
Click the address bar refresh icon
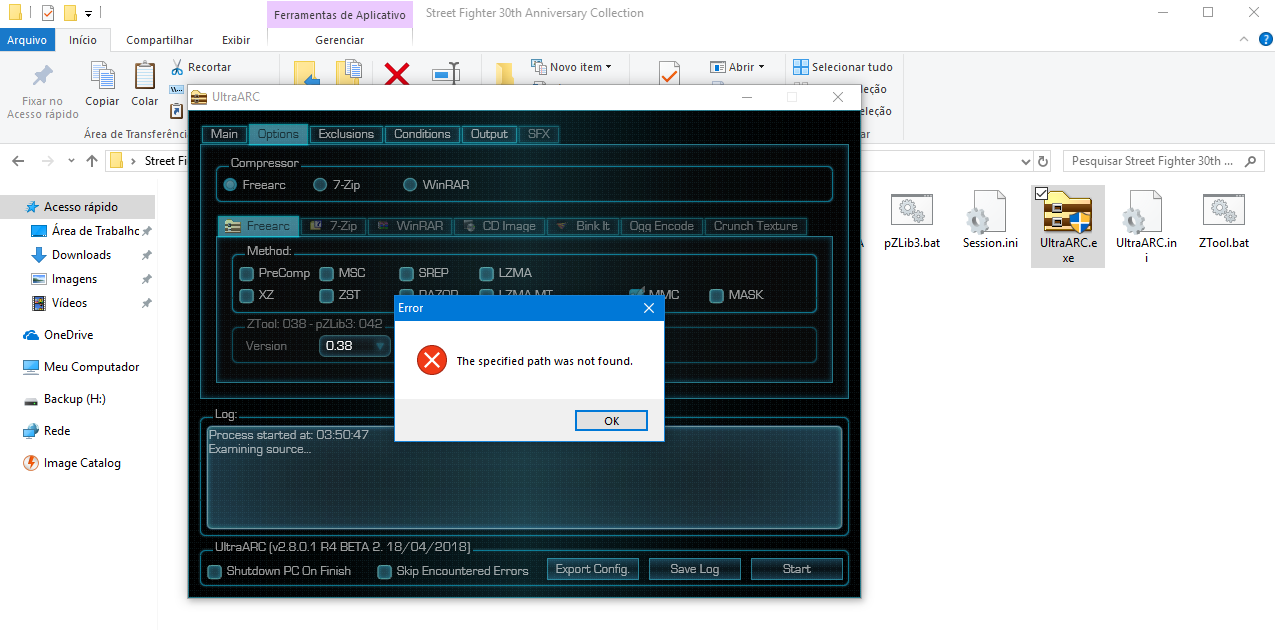[1043, 161]
